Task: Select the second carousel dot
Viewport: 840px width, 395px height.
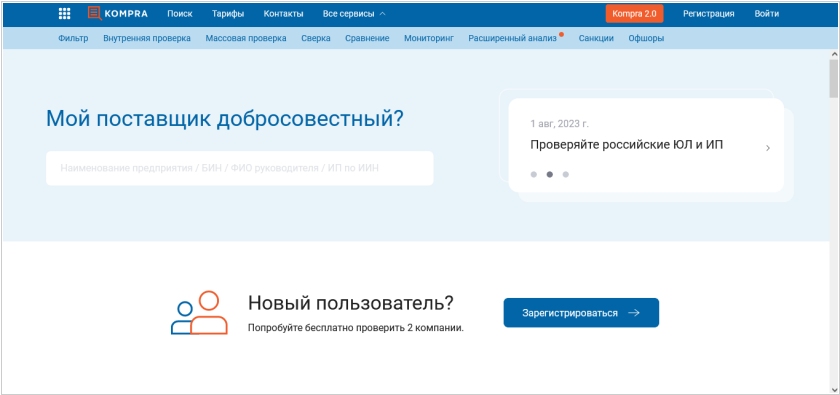Action: (550, 174)
